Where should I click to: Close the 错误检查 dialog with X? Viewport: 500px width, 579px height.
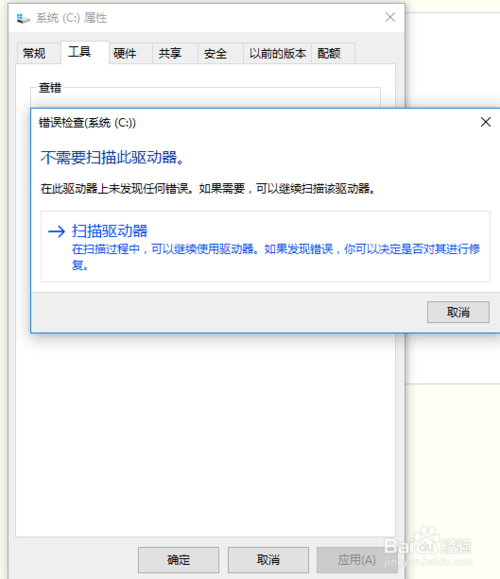(486, 122)
